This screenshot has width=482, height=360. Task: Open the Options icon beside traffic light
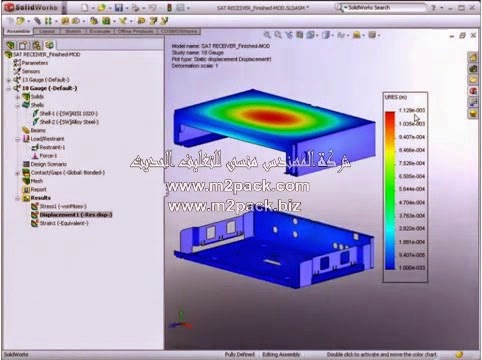180,7
